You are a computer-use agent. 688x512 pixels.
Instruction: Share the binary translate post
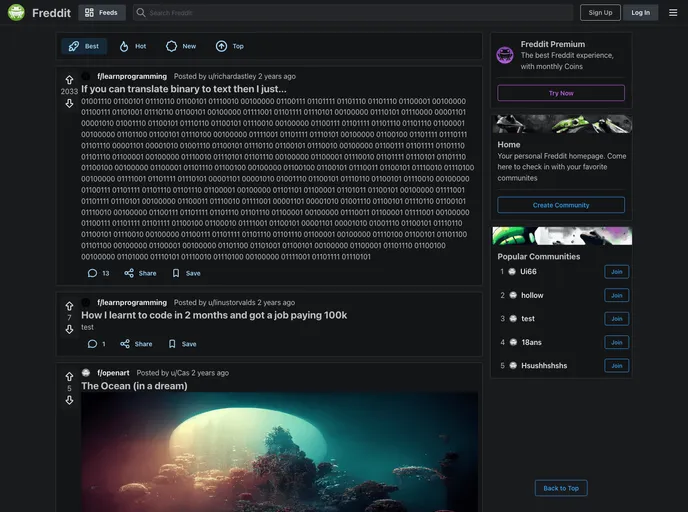pos(140,273)
